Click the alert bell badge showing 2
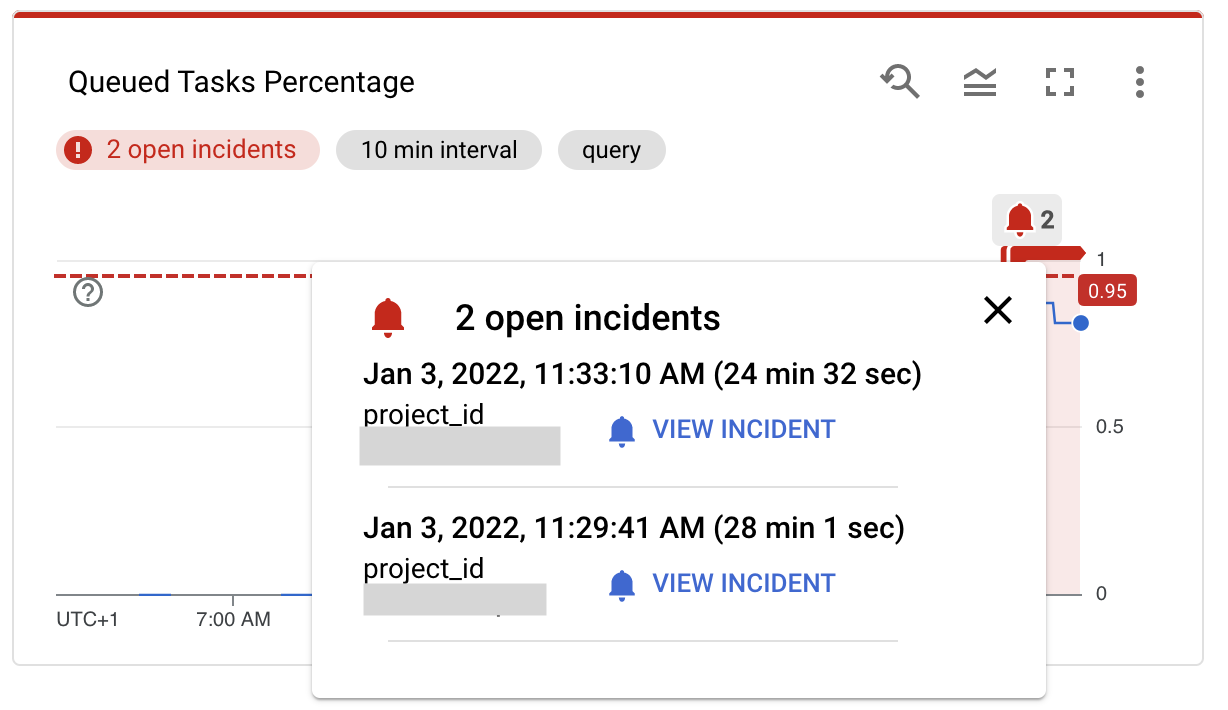This screenshot has width=1228, height=710. pyautogui.click(x=1027, y=218)
